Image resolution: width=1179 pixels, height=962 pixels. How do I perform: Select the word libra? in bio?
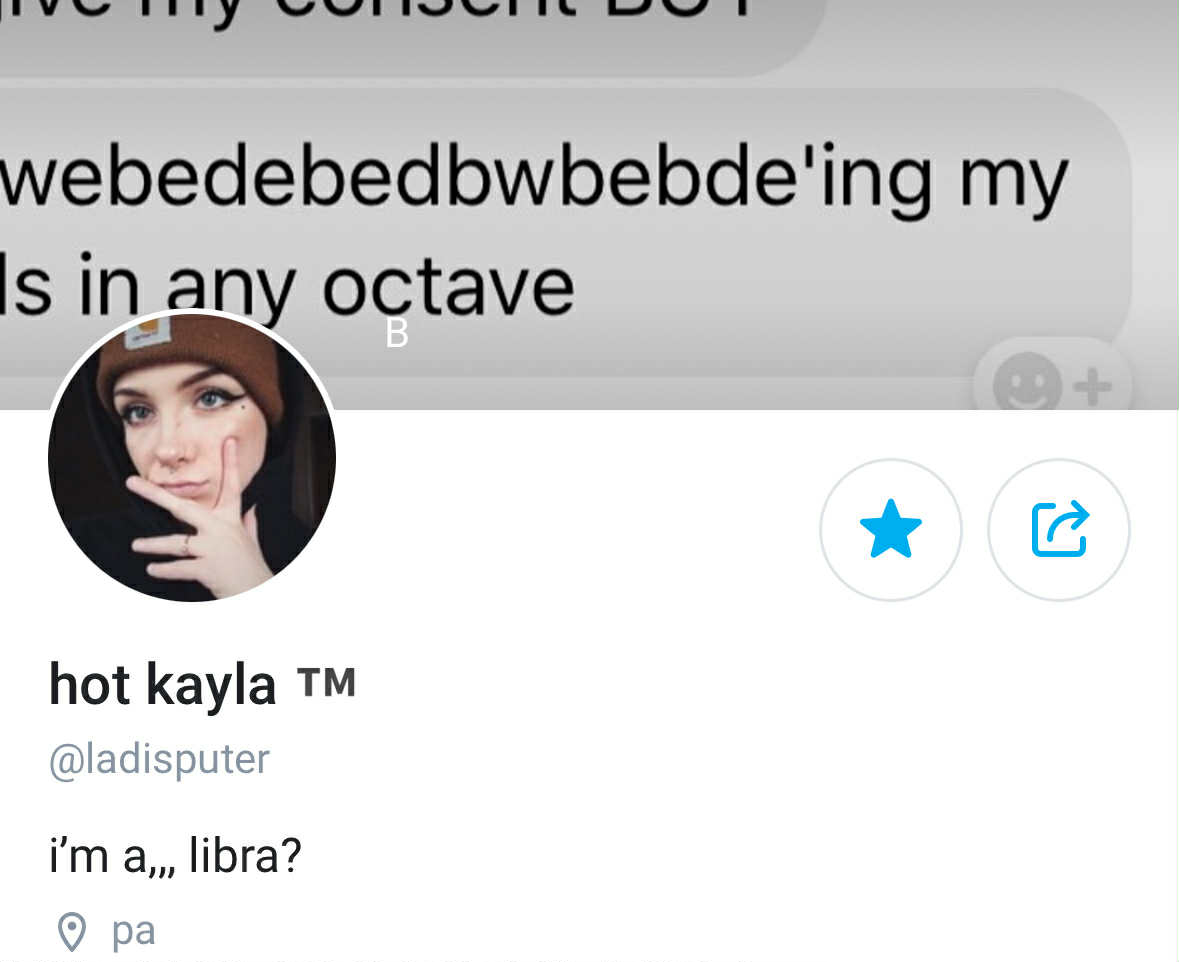245,856
